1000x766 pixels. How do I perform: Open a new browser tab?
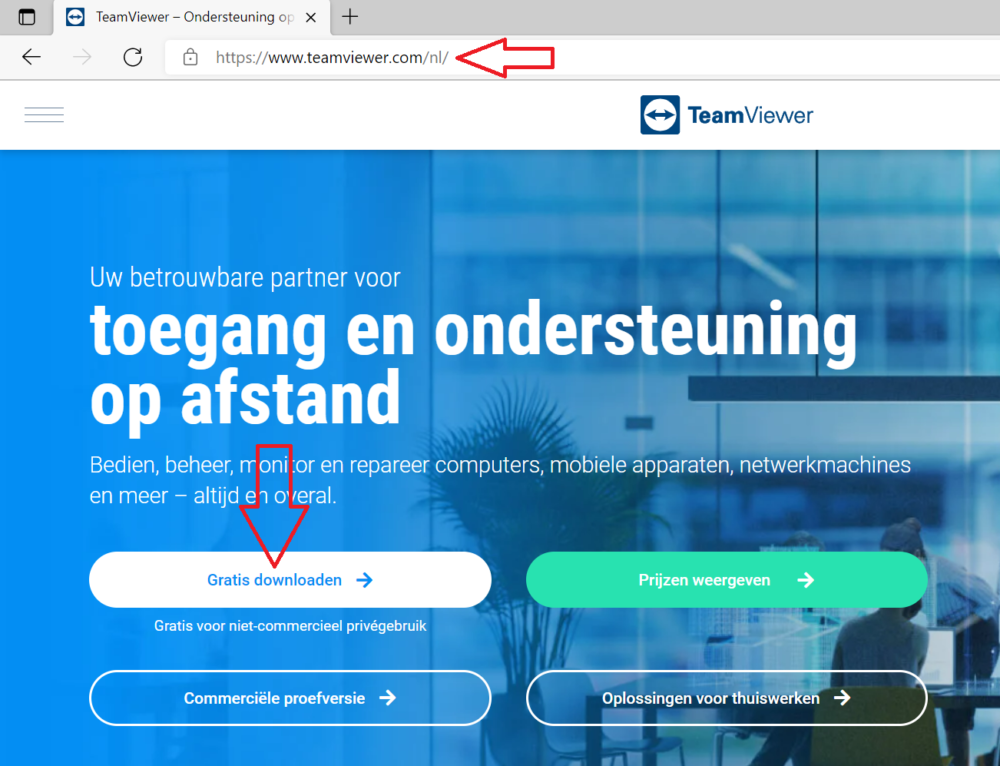(x=350, y=17)
